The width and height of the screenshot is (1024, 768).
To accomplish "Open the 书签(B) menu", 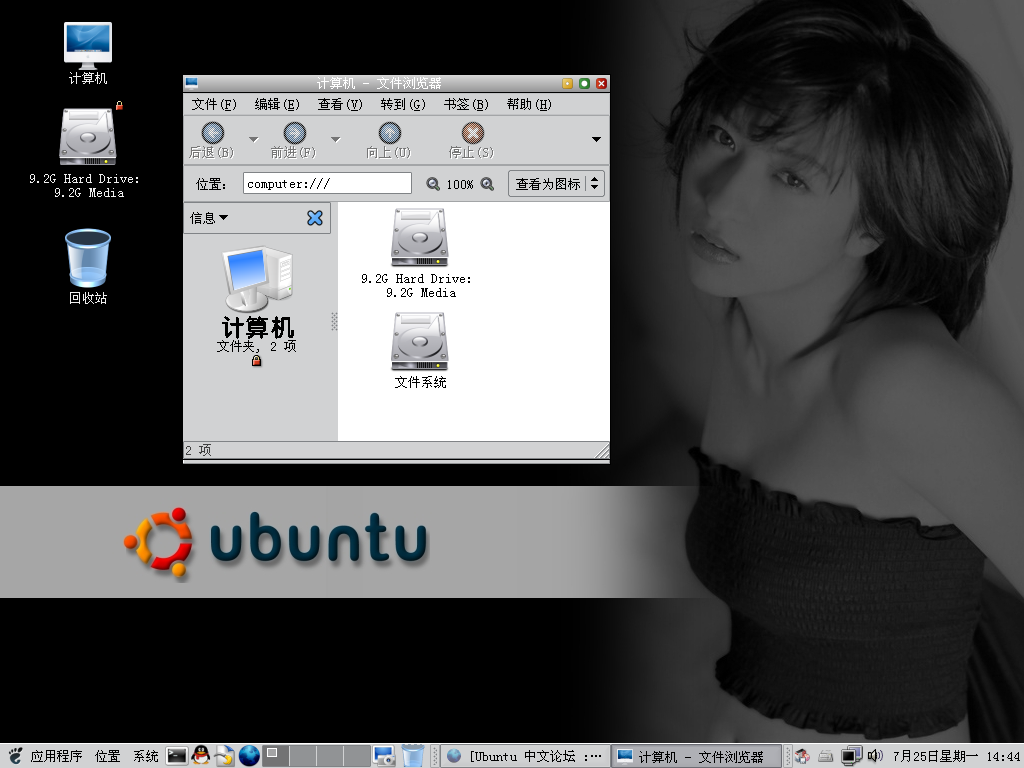I will tap(466, 104).
